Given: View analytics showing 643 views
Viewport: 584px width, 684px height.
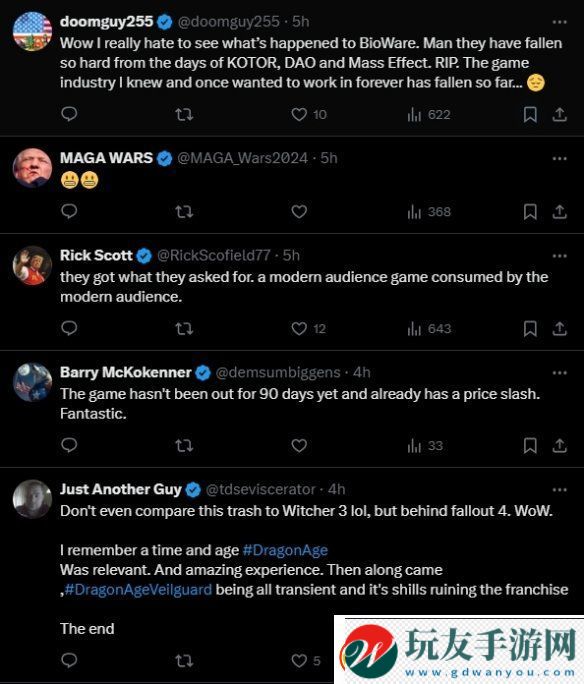Looking at the screenshot, I should [x=429, y=328].
